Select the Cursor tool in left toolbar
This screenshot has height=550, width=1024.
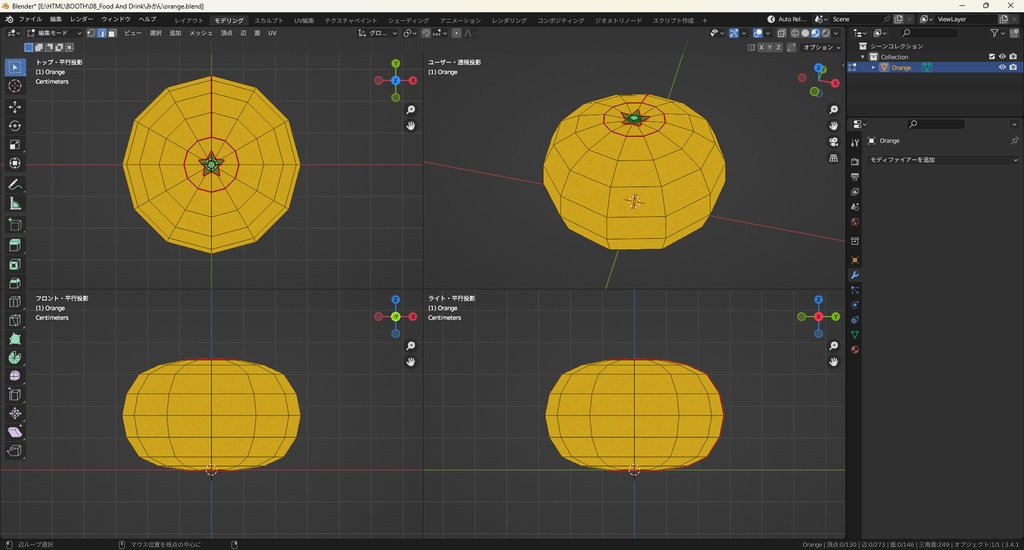pos(15,86)
